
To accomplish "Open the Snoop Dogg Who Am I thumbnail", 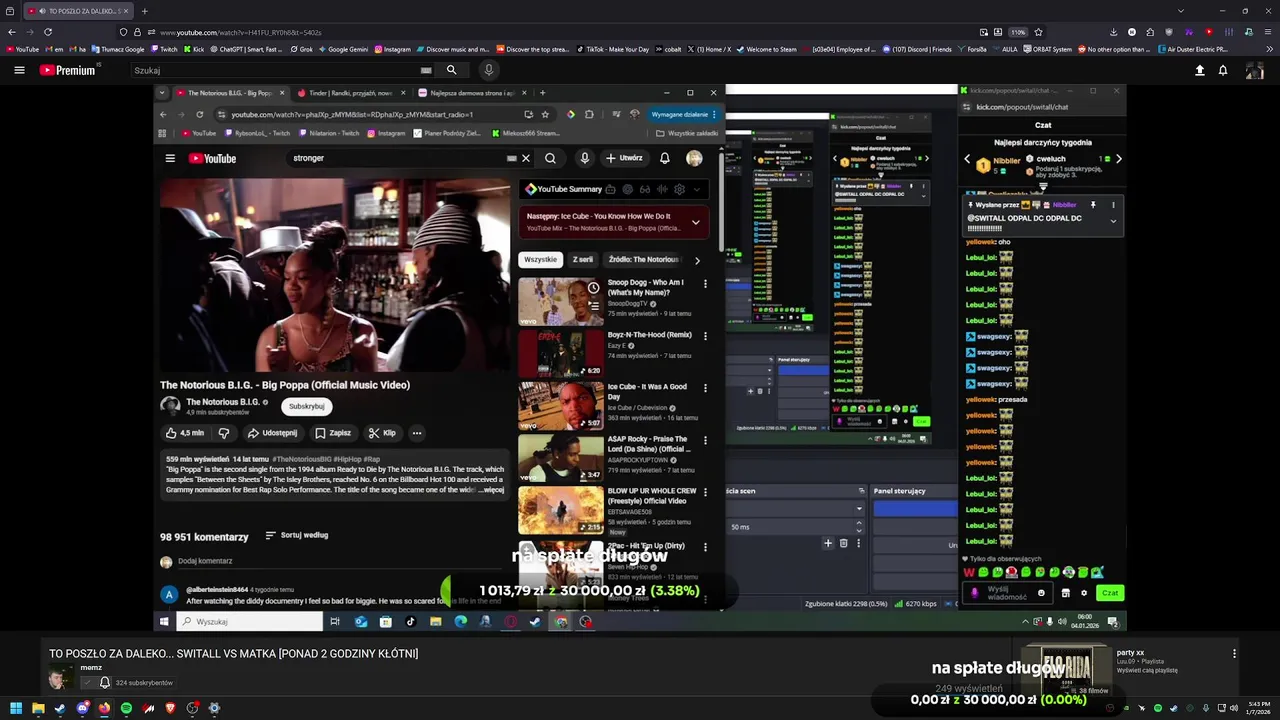I will (561, 301).
